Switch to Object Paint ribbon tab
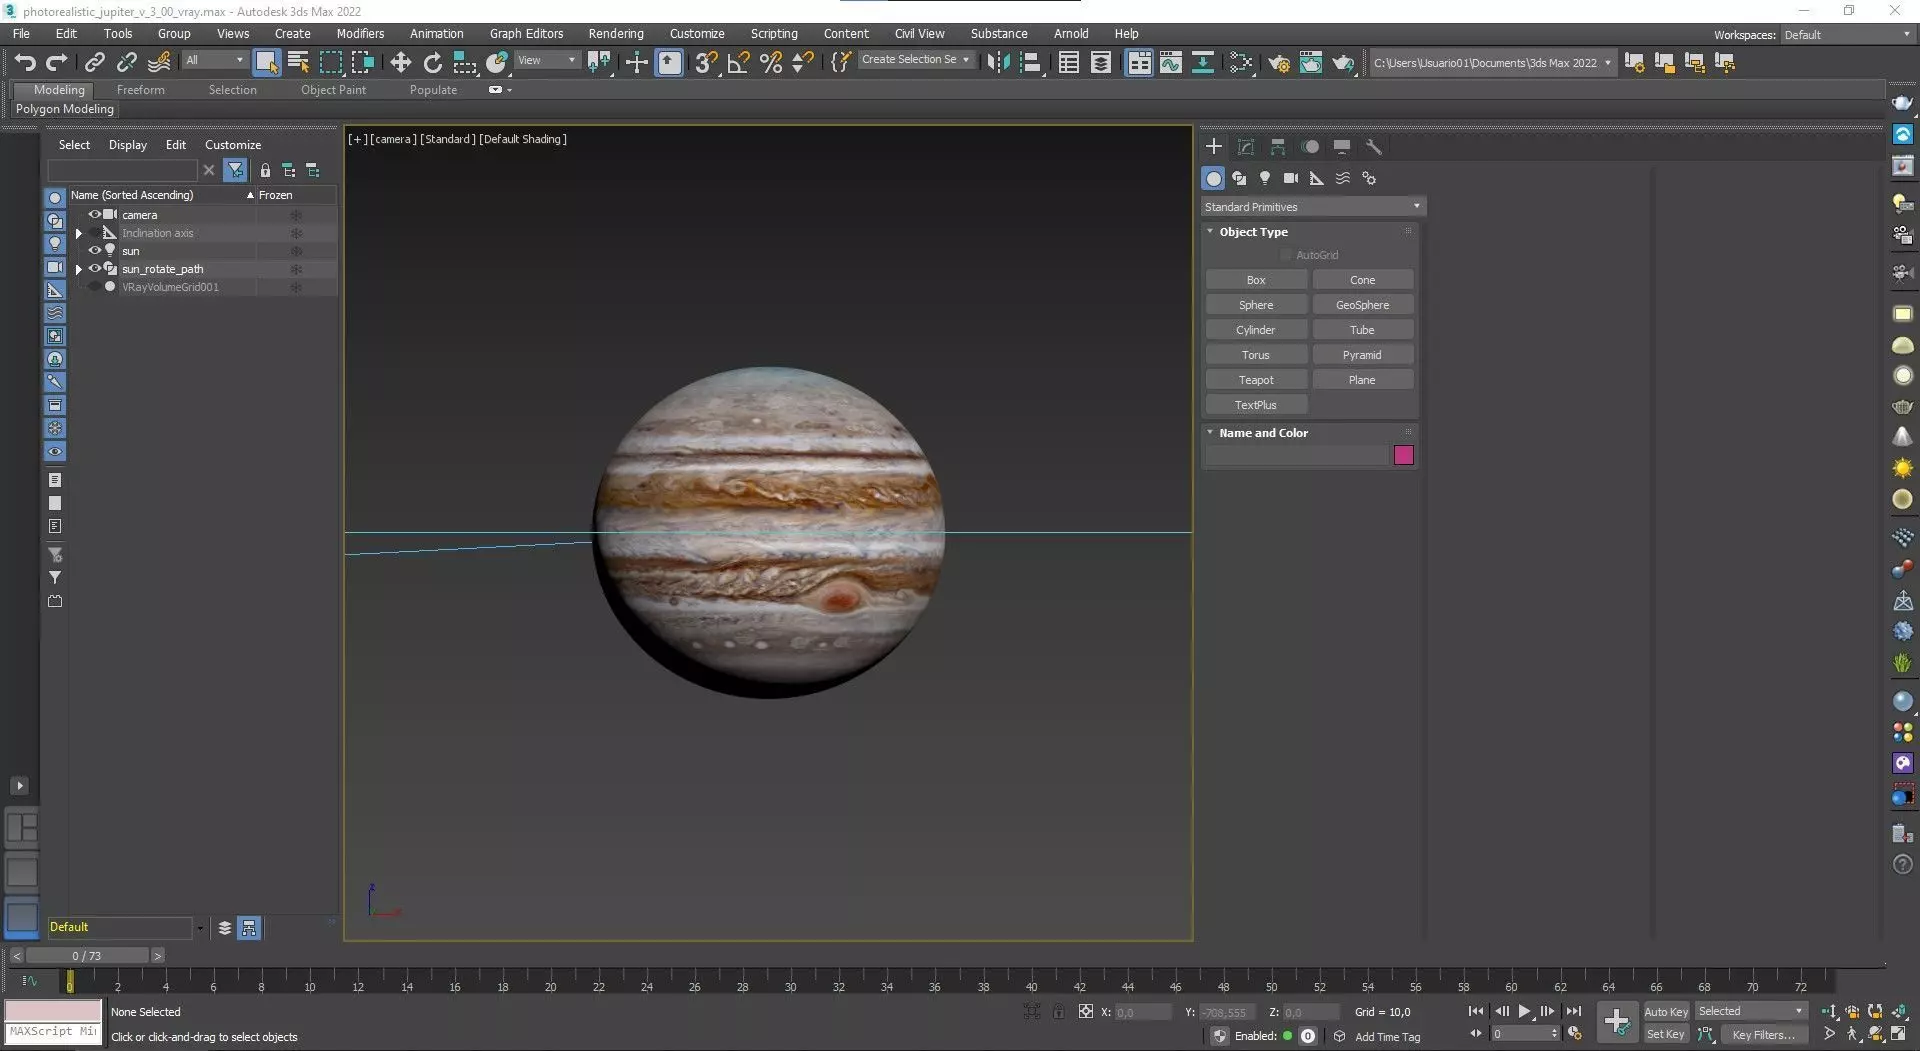 pyautogui.click(x=333, y=90)
